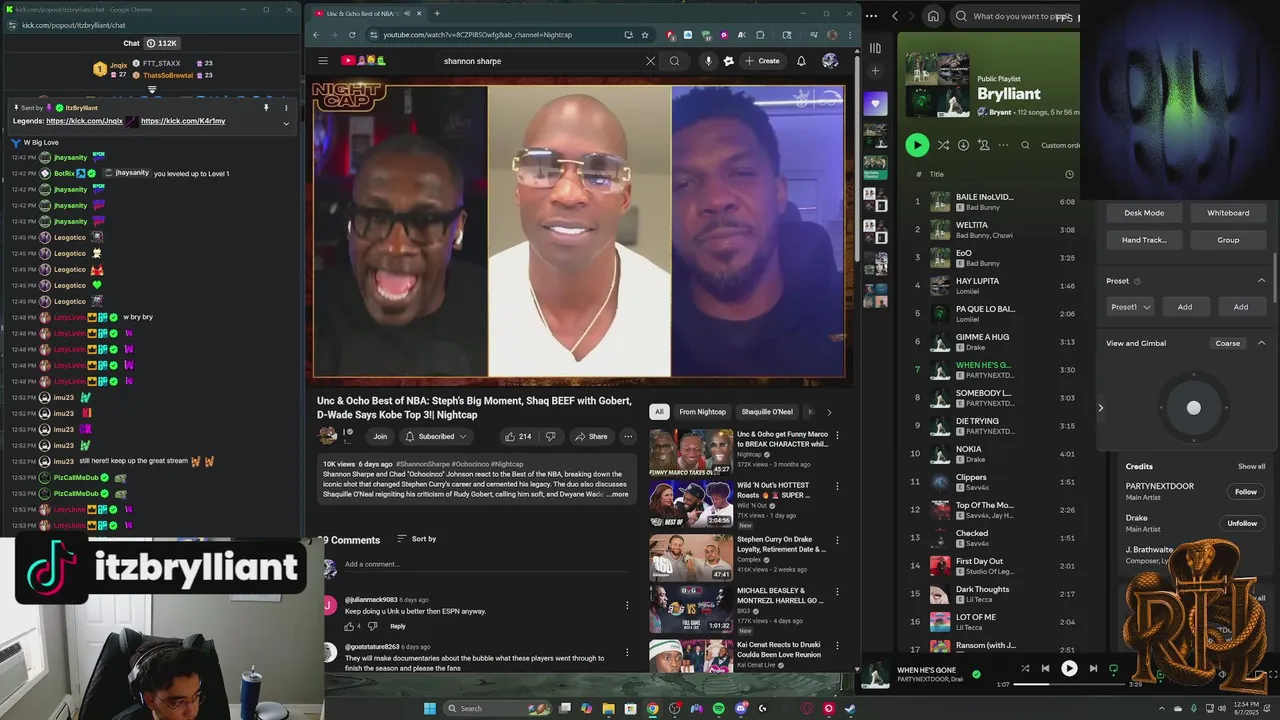Image resolution: width=1280 pixels, height=720 pixels.
Task: Share the Nightcap video
Action: 591,436
